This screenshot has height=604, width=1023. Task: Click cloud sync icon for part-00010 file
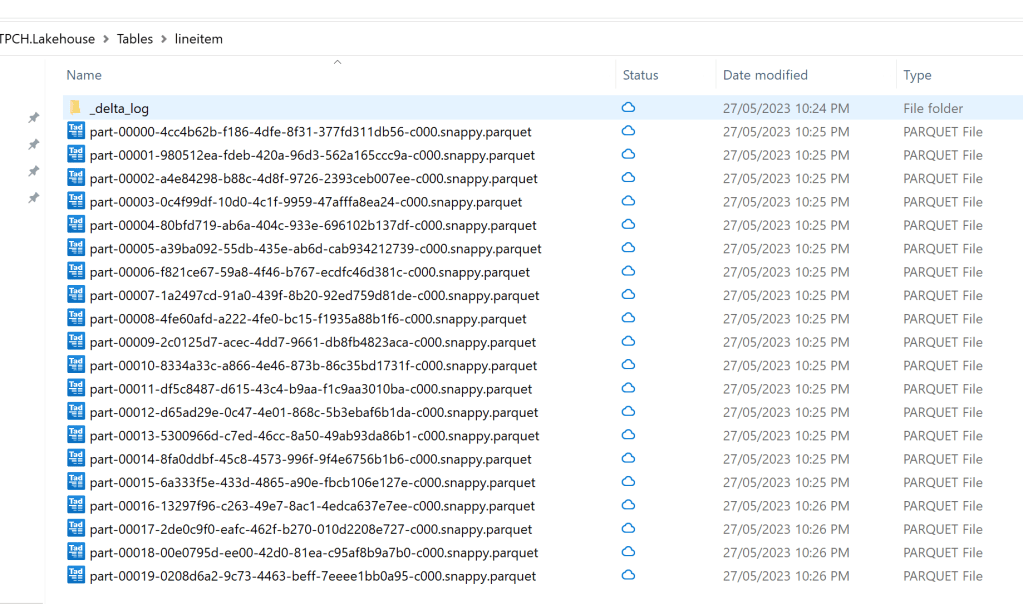[x=629, y=365]
